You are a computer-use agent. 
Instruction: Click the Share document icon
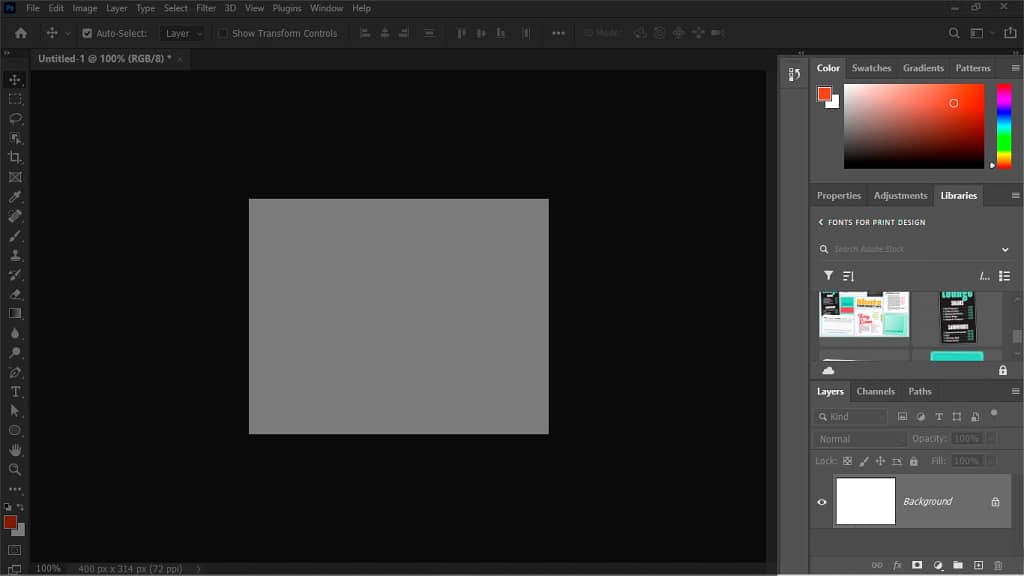coord(1010,33)
